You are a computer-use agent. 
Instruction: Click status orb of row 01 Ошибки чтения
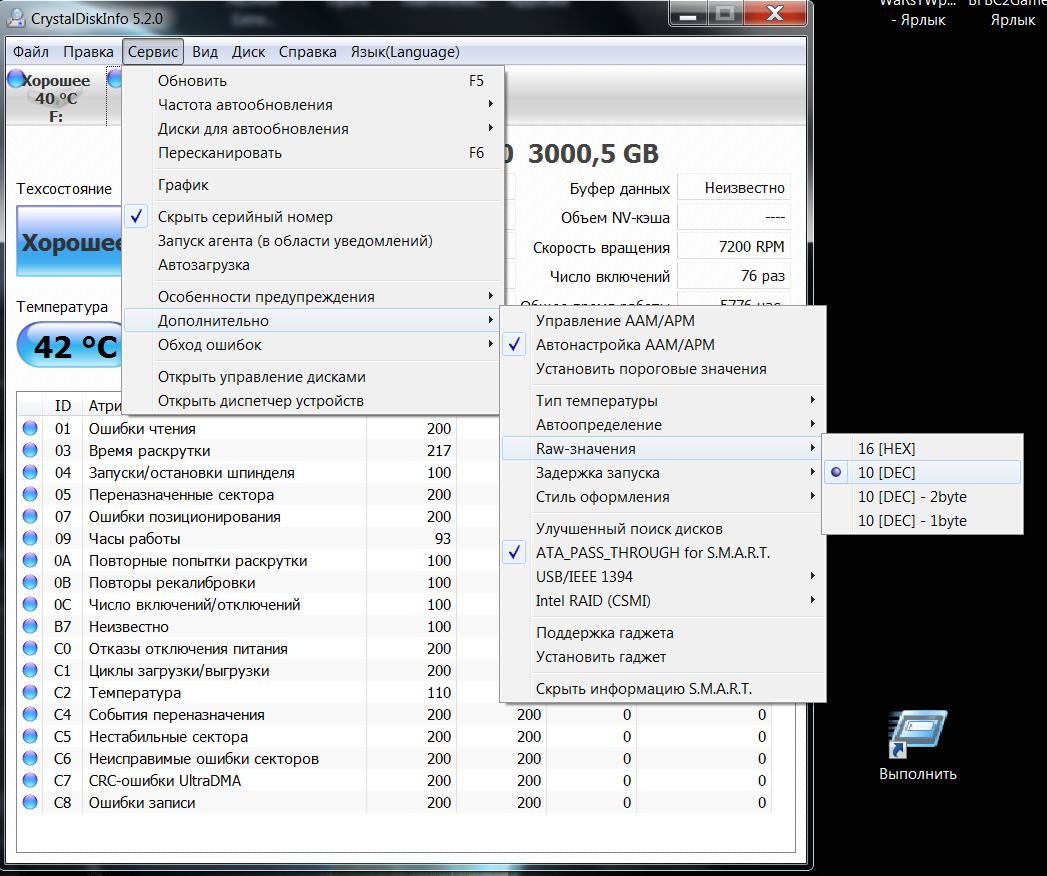30,428
